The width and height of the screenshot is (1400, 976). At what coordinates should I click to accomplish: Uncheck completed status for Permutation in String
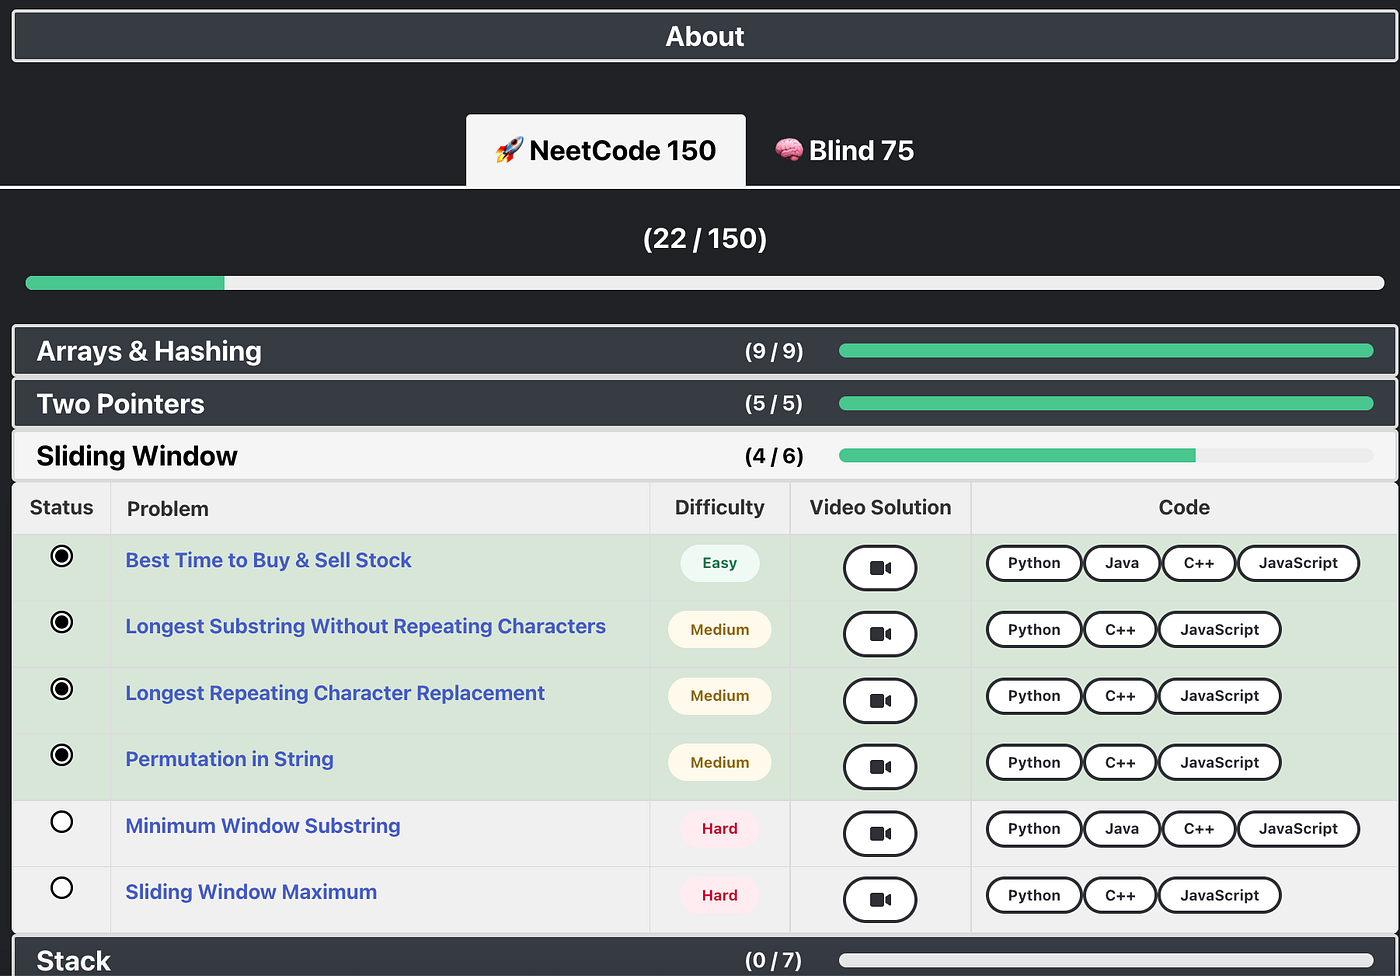point(61,755)
